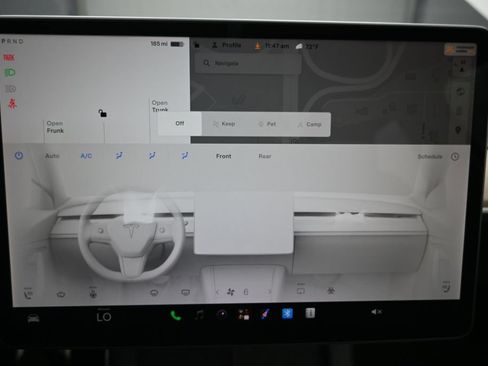Toggle the air recirculation icon

coord(300,290)
